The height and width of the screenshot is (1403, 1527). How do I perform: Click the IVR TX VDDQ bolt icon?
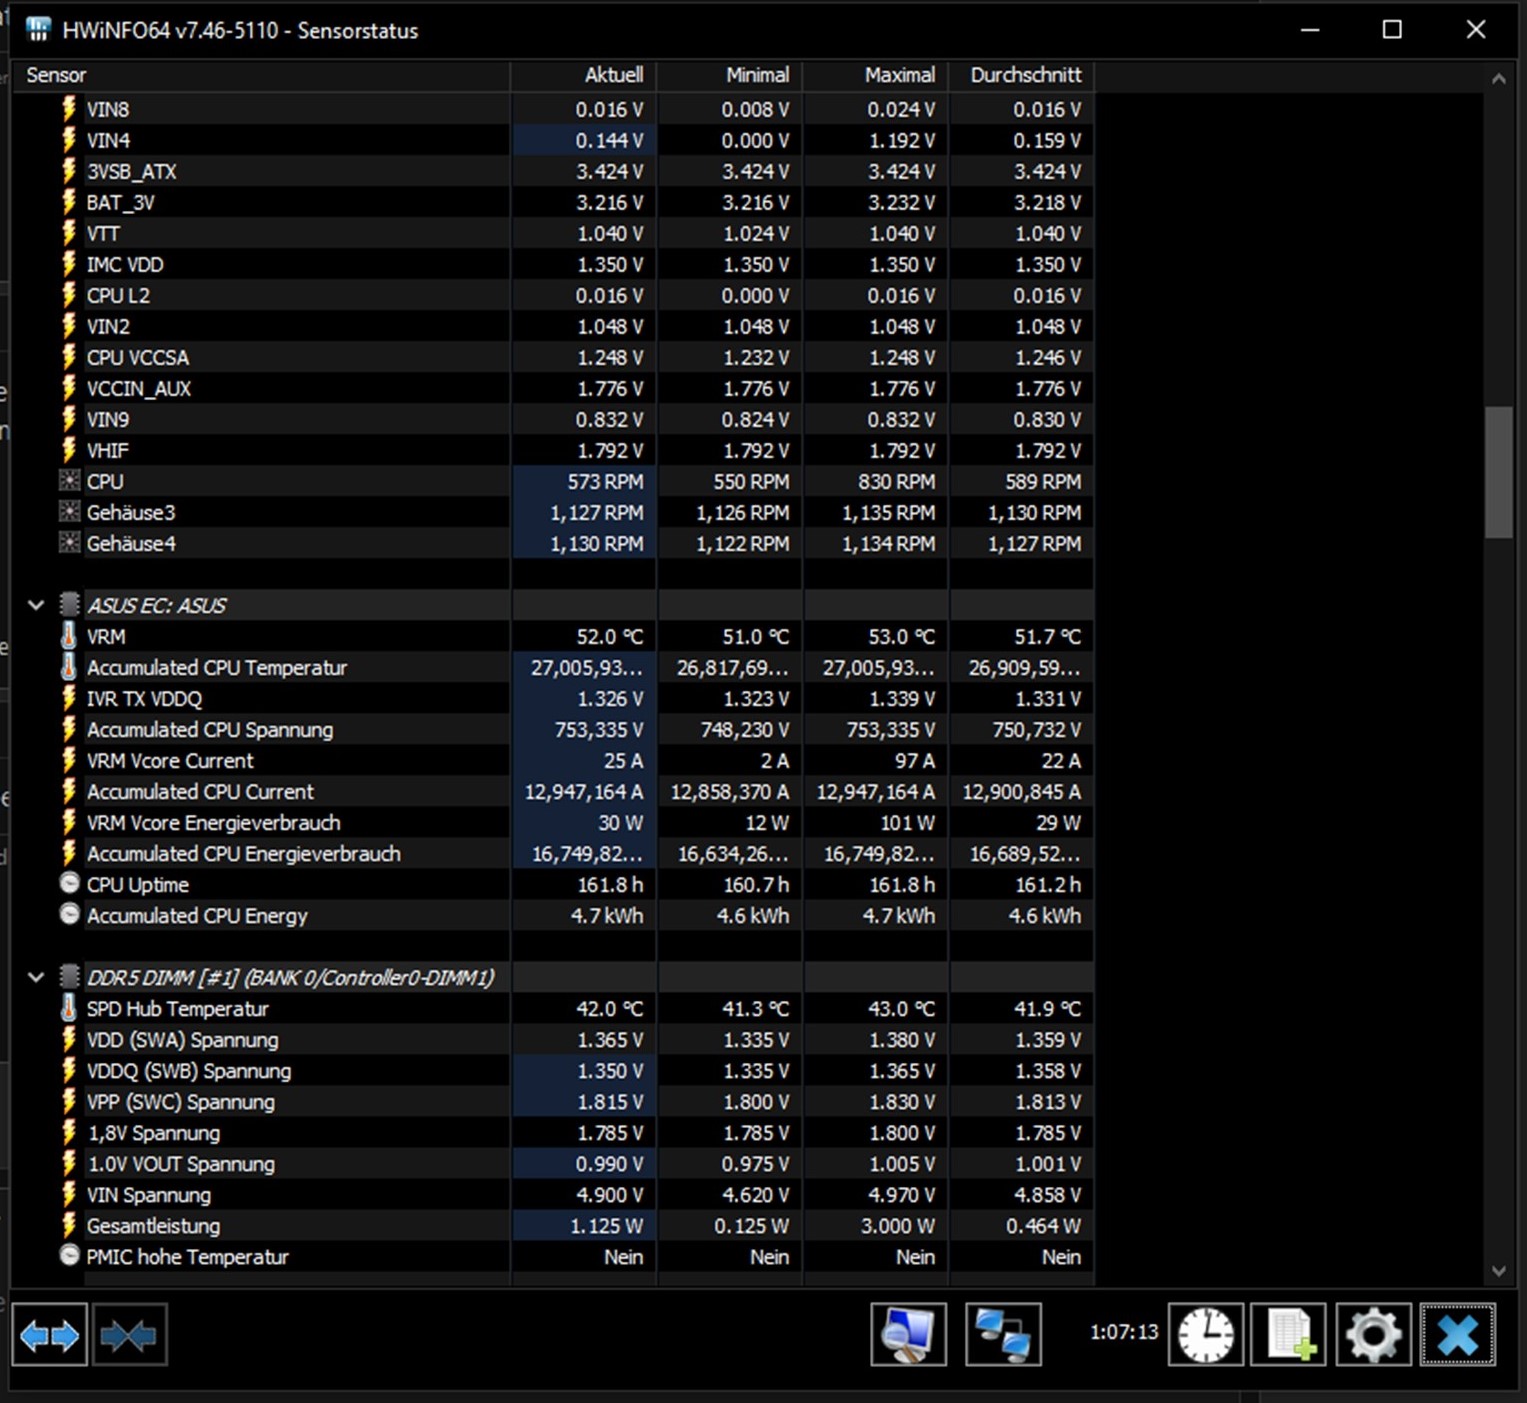(x=69, y=698)
